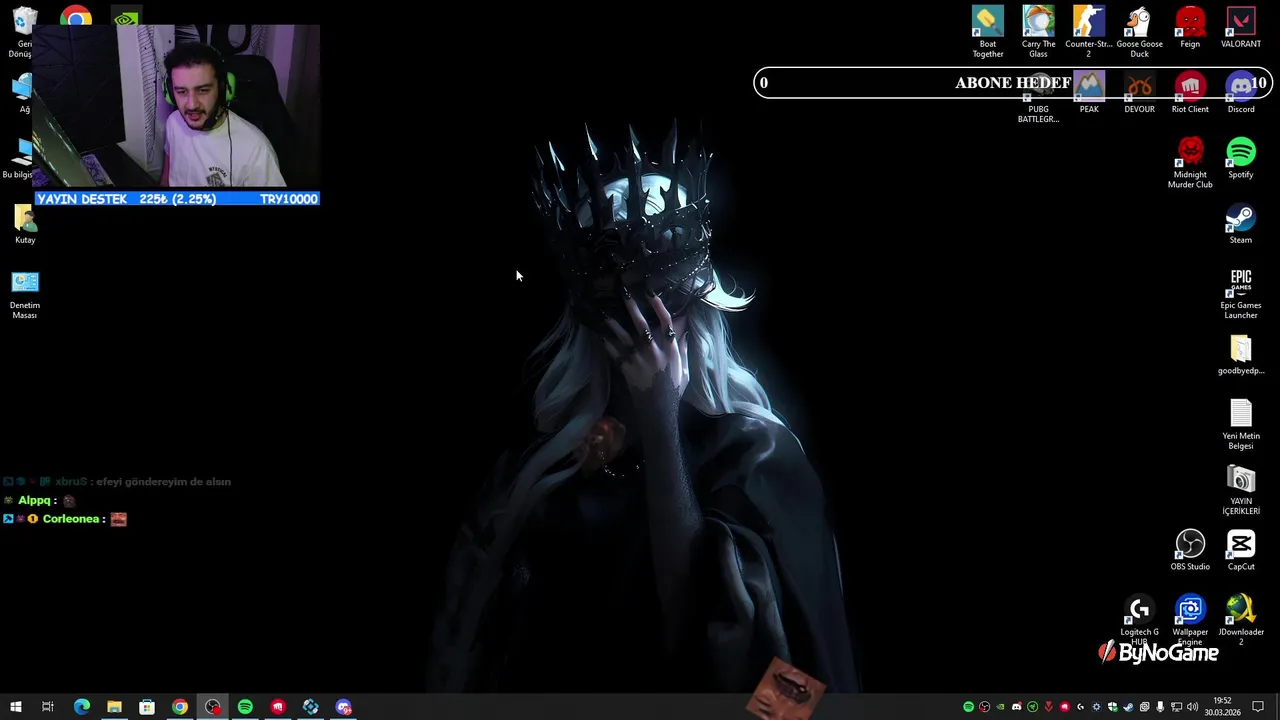
Task: Open Goose Goose Duck shortcut
Action: click(x=1139, y=32)
